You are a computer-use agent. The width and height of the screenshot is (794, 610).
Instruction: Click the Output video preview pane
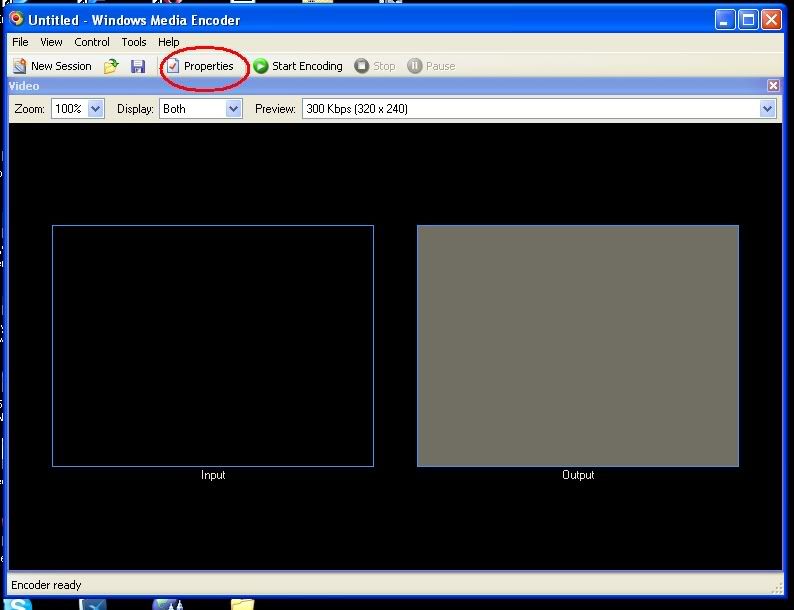tap(578, 346)
